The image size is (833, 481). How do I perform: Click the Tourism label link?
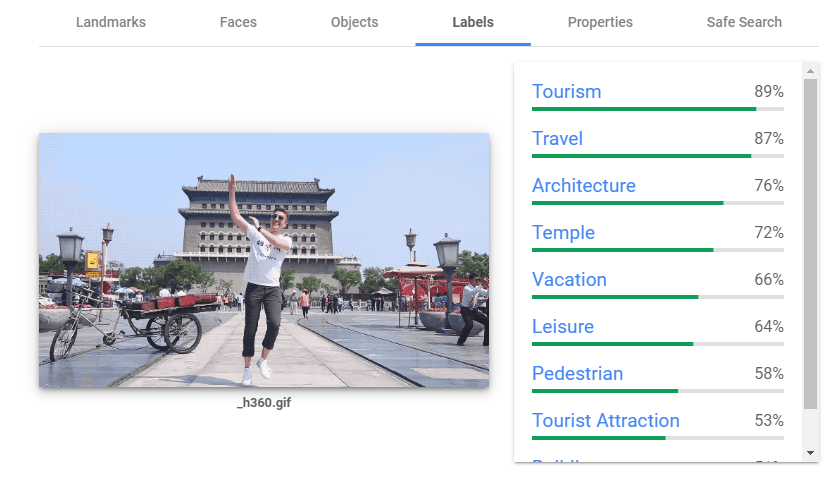tap(566, 92)
